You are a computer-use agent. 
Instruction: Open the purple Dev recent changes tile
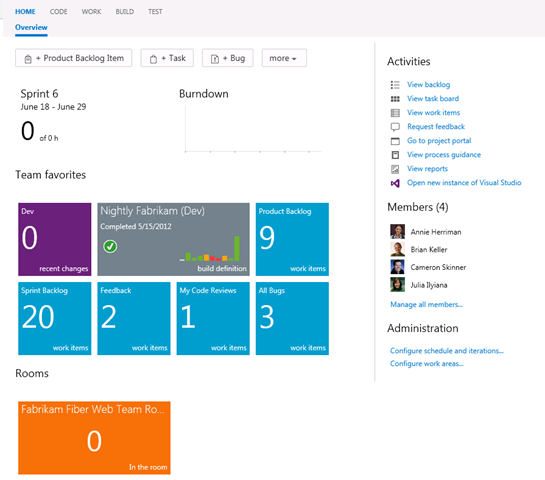[55, 239]
